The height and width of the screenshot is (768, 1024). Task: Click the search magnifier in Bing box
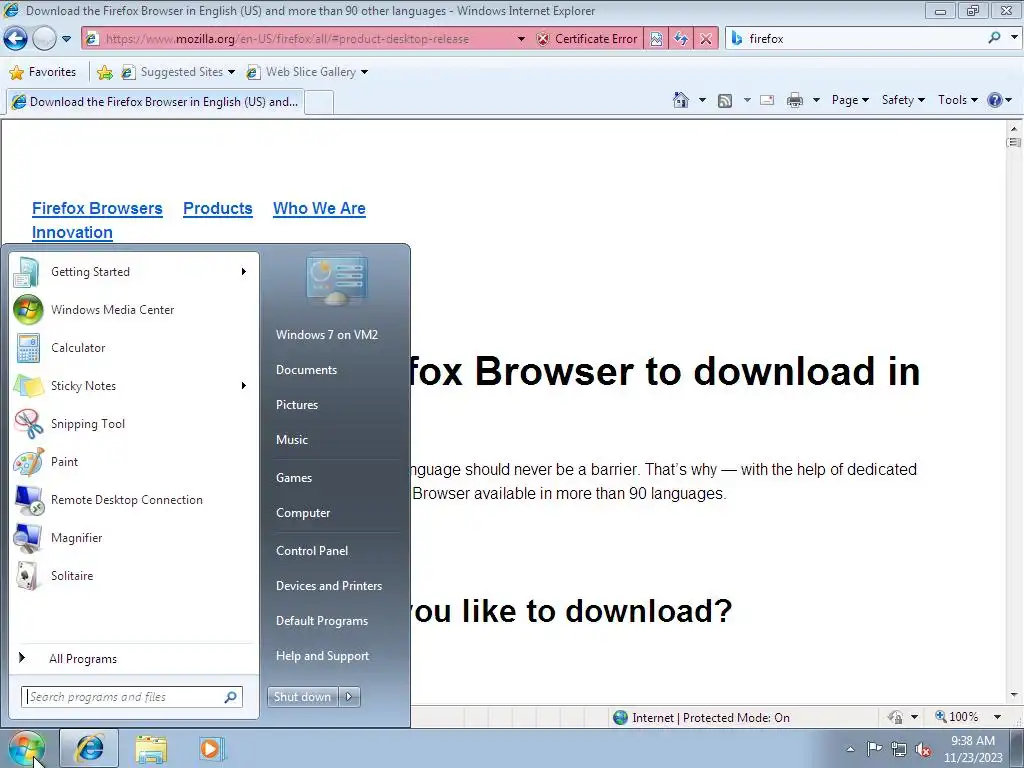click(x=994, y=38)
